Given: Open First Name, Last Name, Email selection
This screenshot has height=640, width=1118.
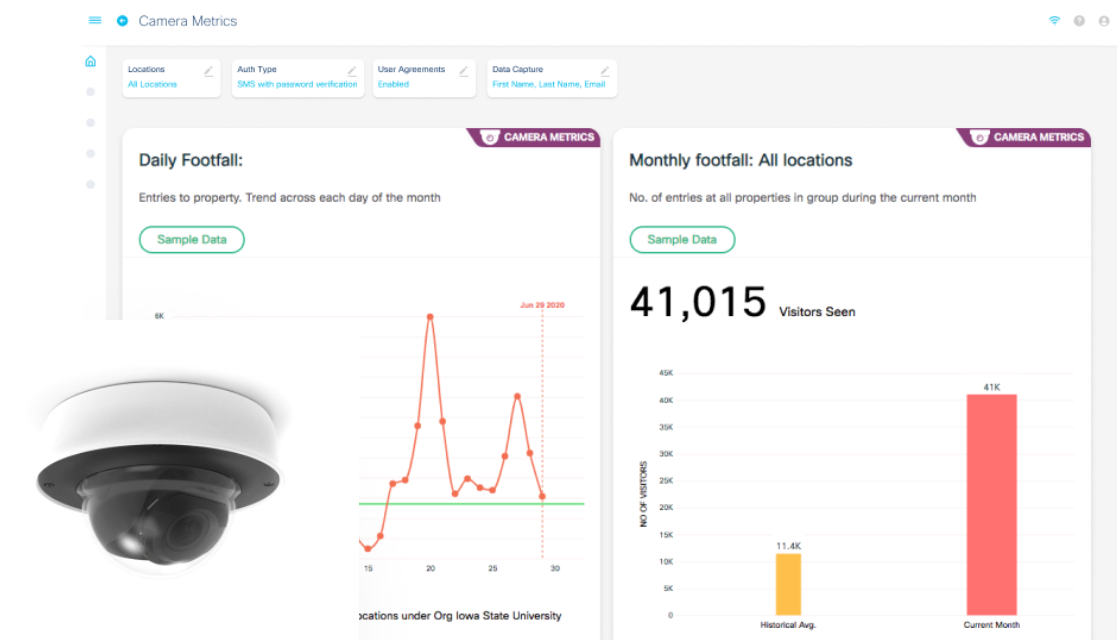Looking at the screenshot, I should pyautogui.click(x=549, y=85).
